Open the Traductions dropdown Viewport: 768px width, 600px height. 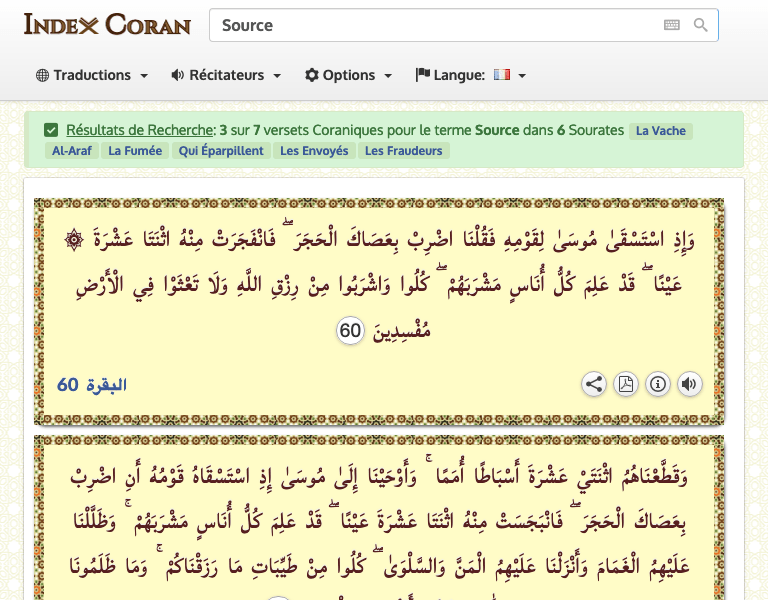92,75
